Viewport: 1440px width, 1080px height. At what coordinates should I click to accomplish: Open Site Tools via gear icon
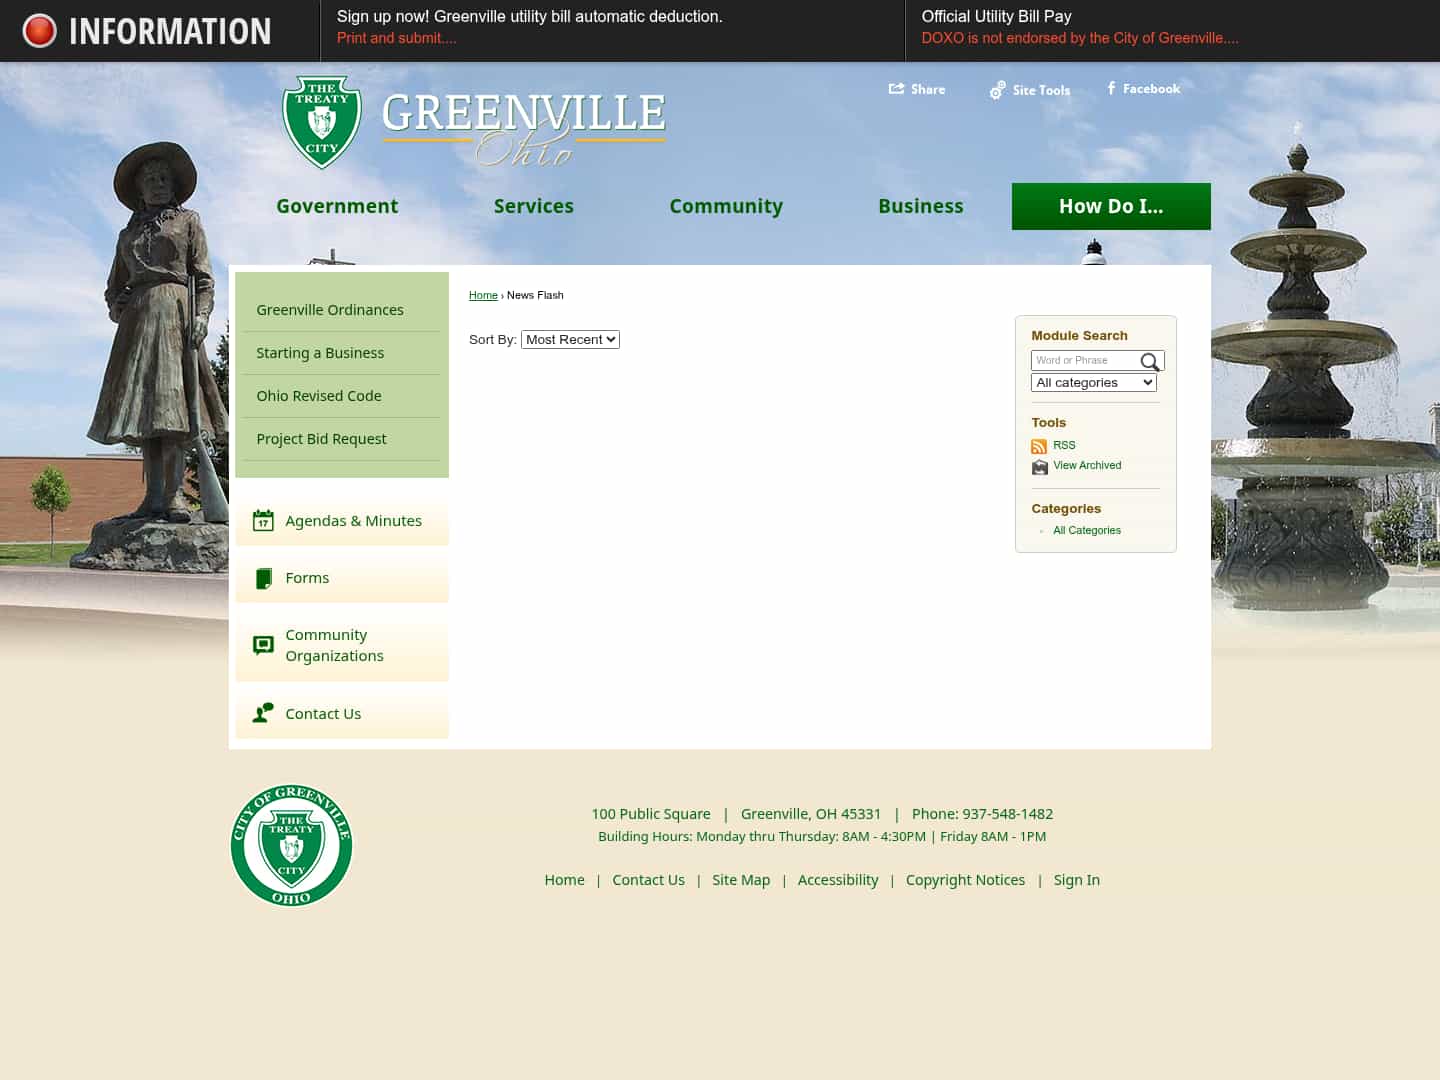(x=997, y=89)
